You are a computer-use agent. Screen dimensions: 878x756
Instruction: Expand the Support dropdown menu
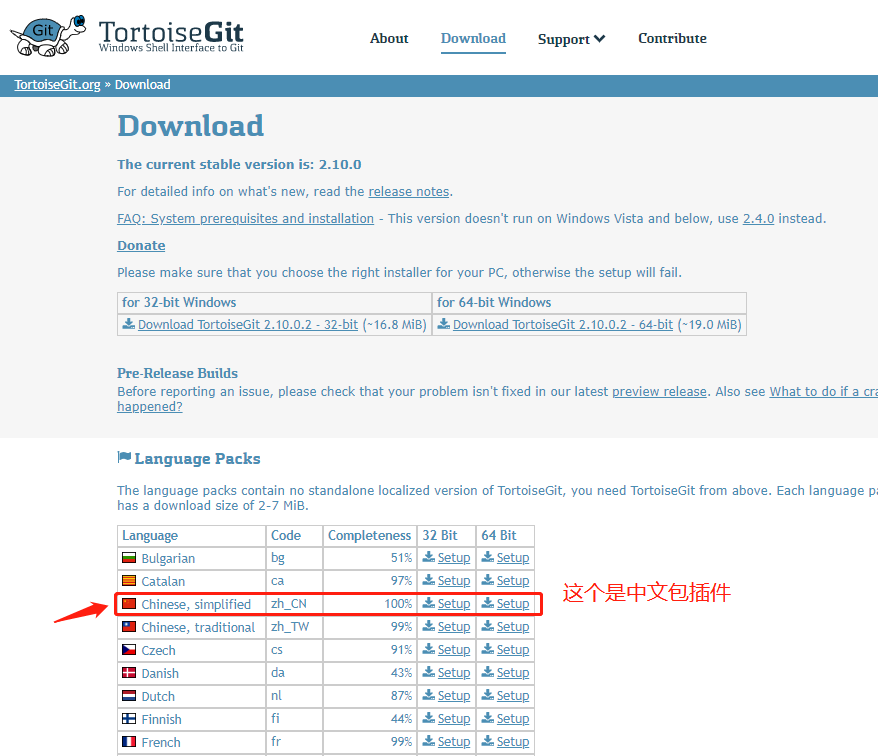click(571, 39)
